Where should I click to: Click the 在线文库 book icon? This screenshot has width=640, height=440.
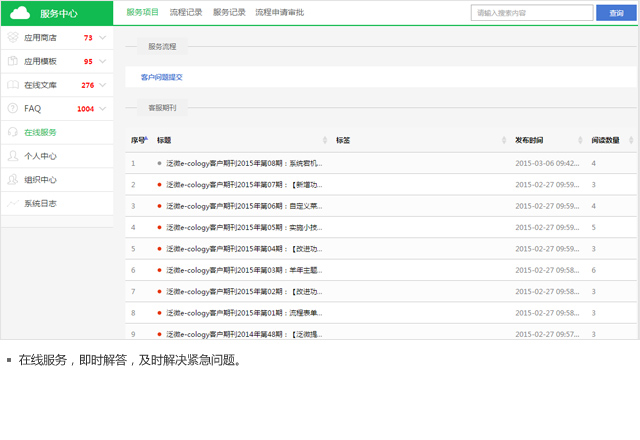(x=13, y=85)
